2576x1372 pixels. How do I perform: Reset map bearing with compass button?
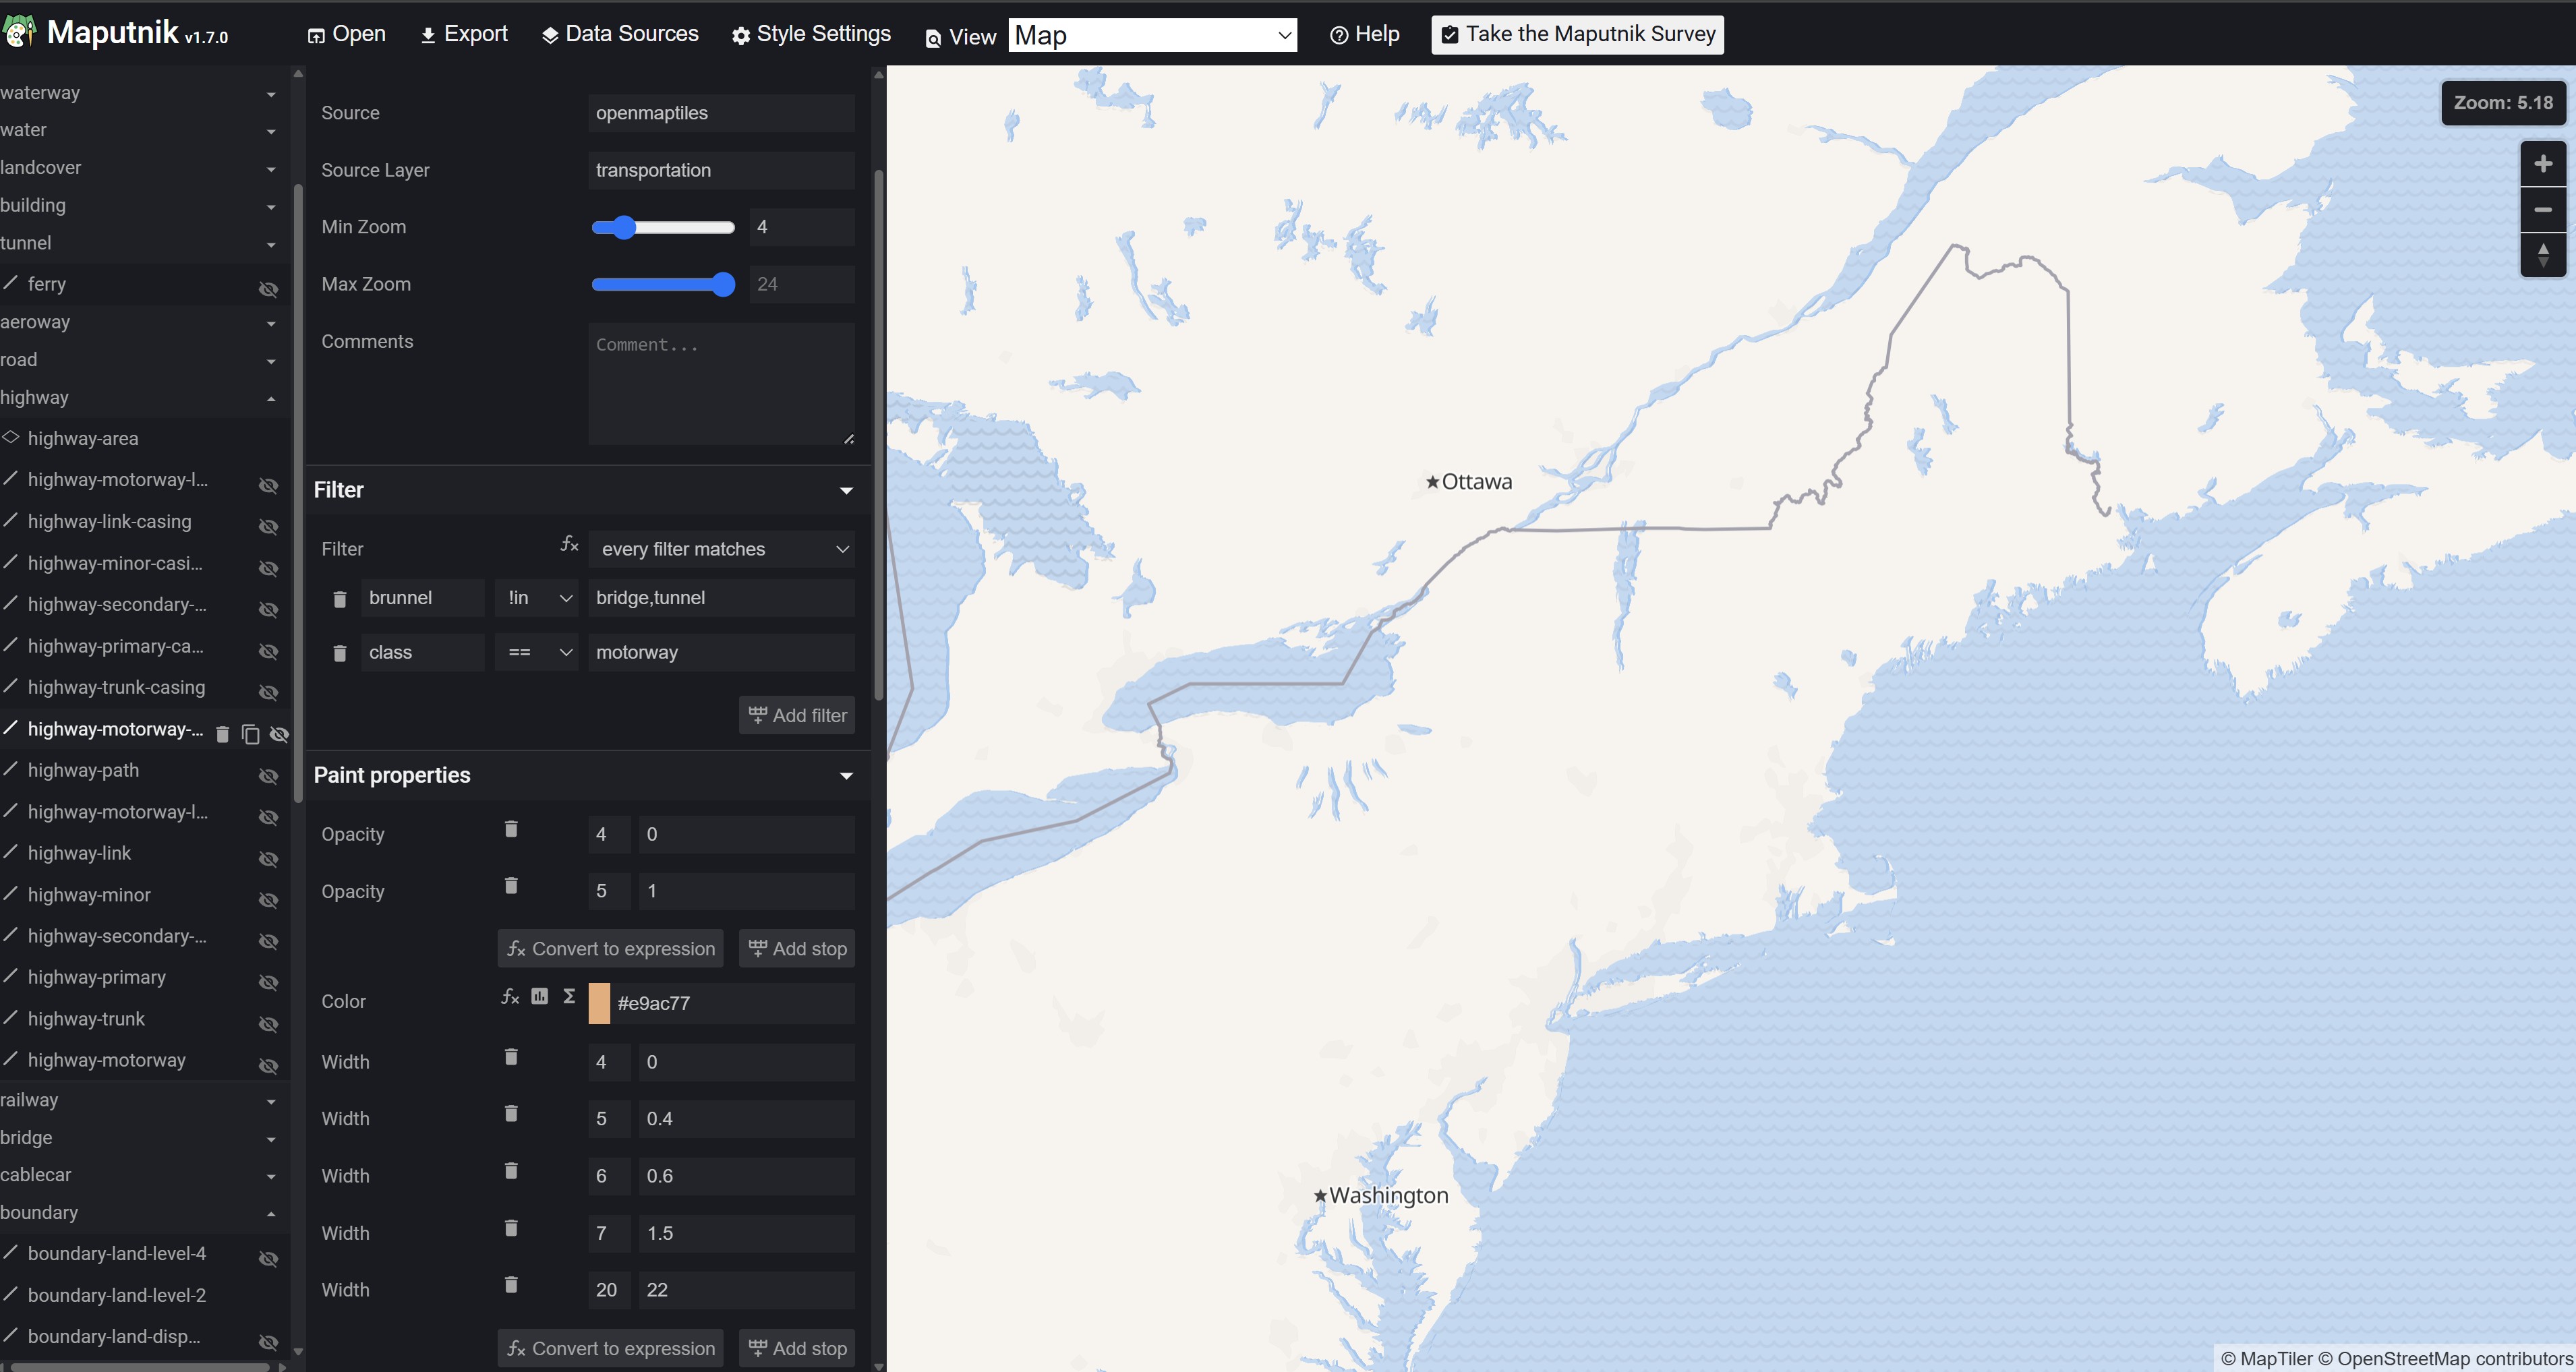[2543, 256]
